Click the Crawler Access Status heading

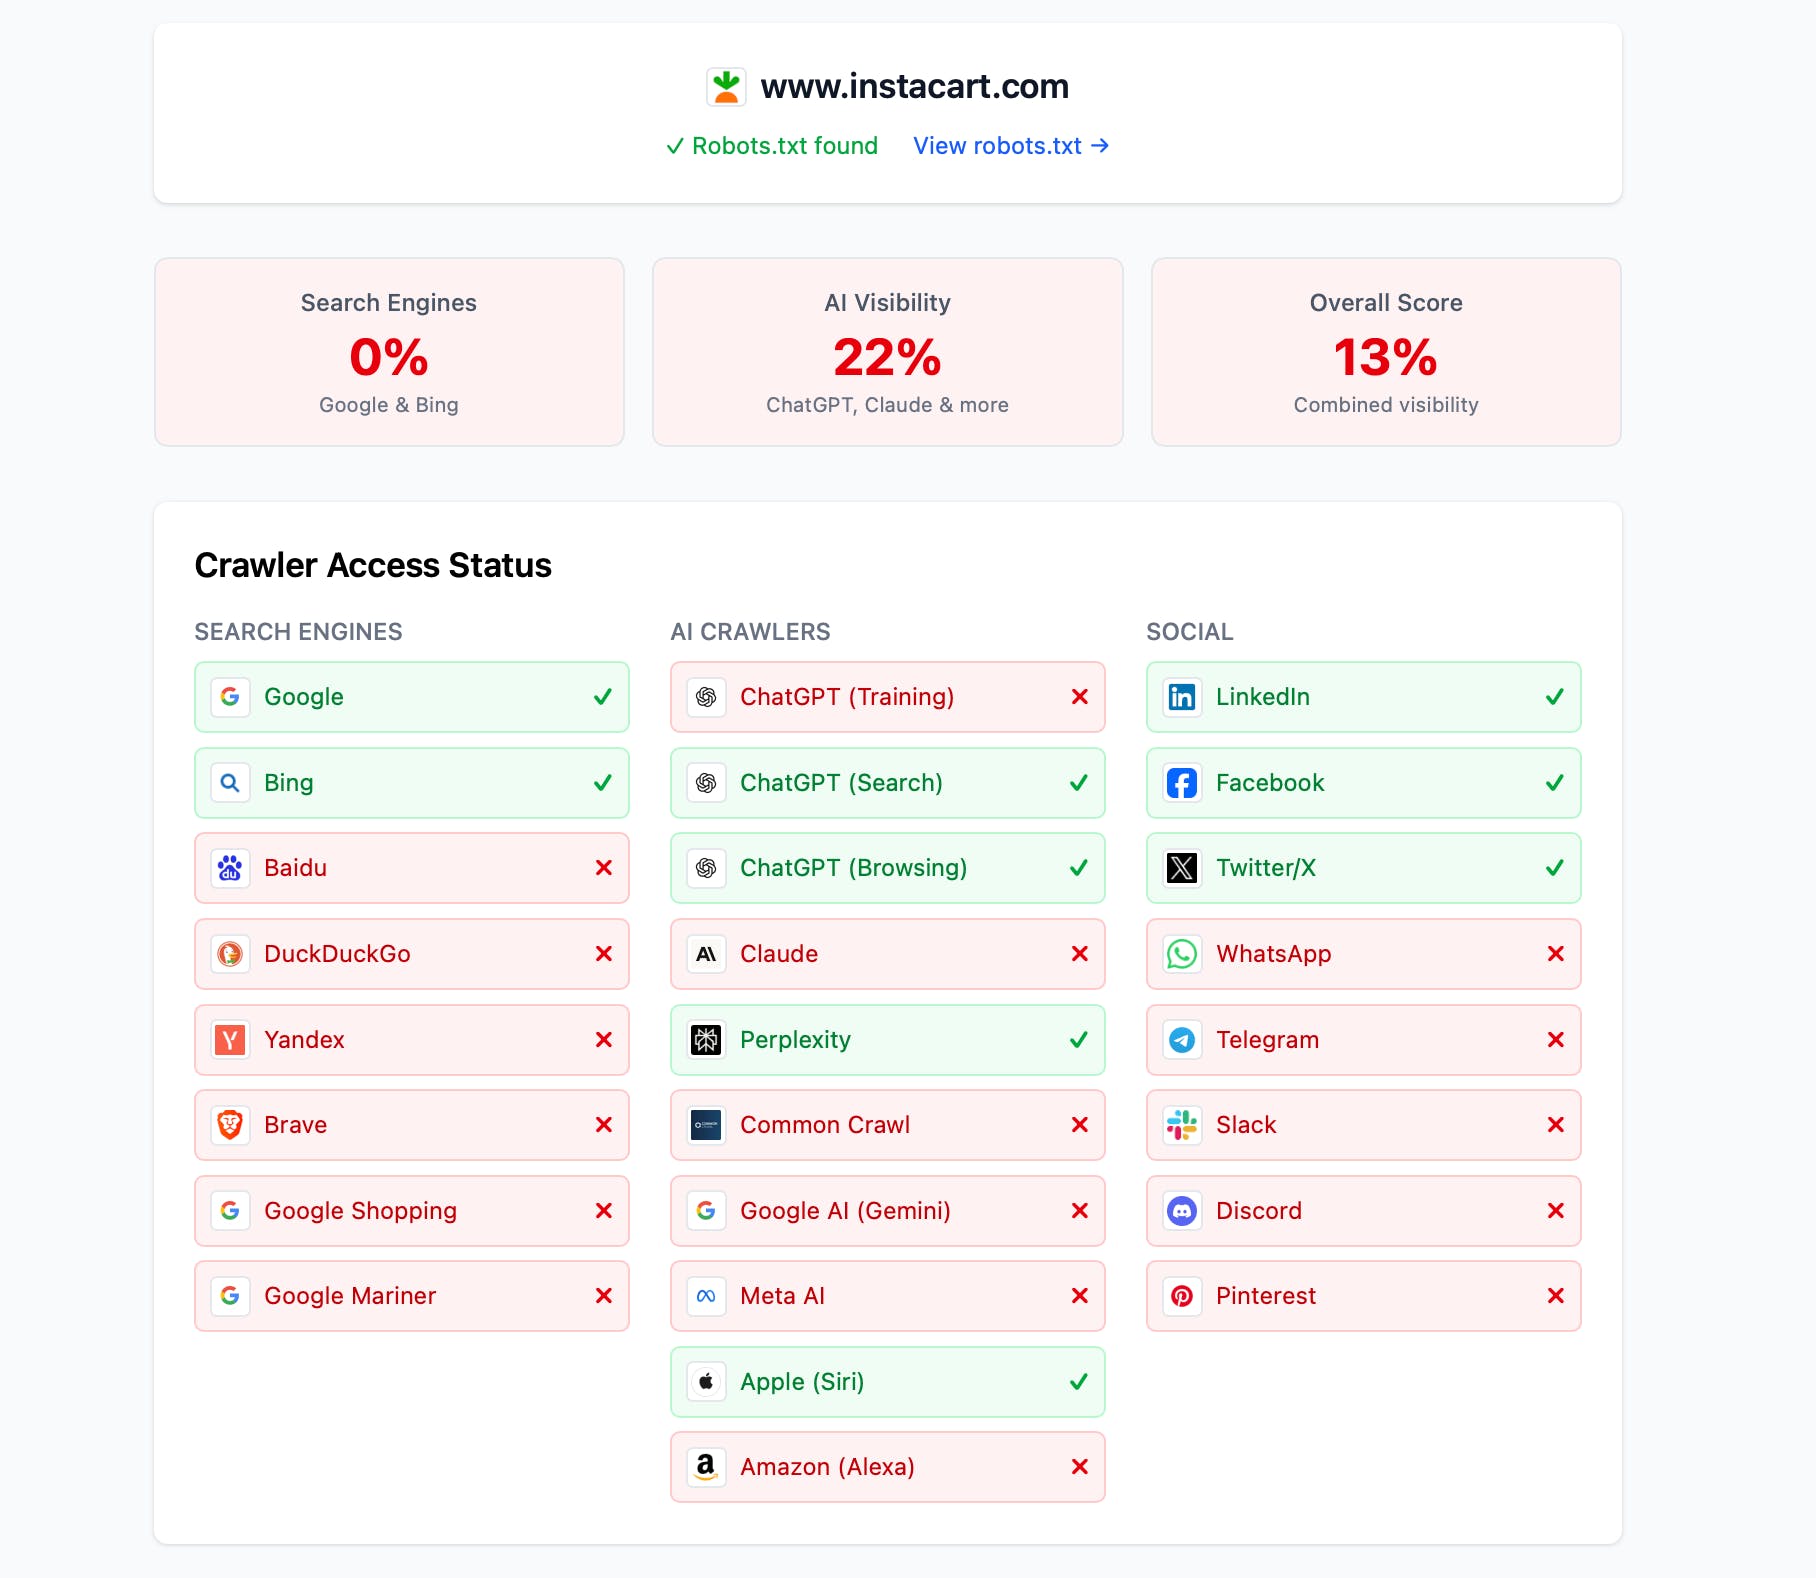click(x=373, y=566)
